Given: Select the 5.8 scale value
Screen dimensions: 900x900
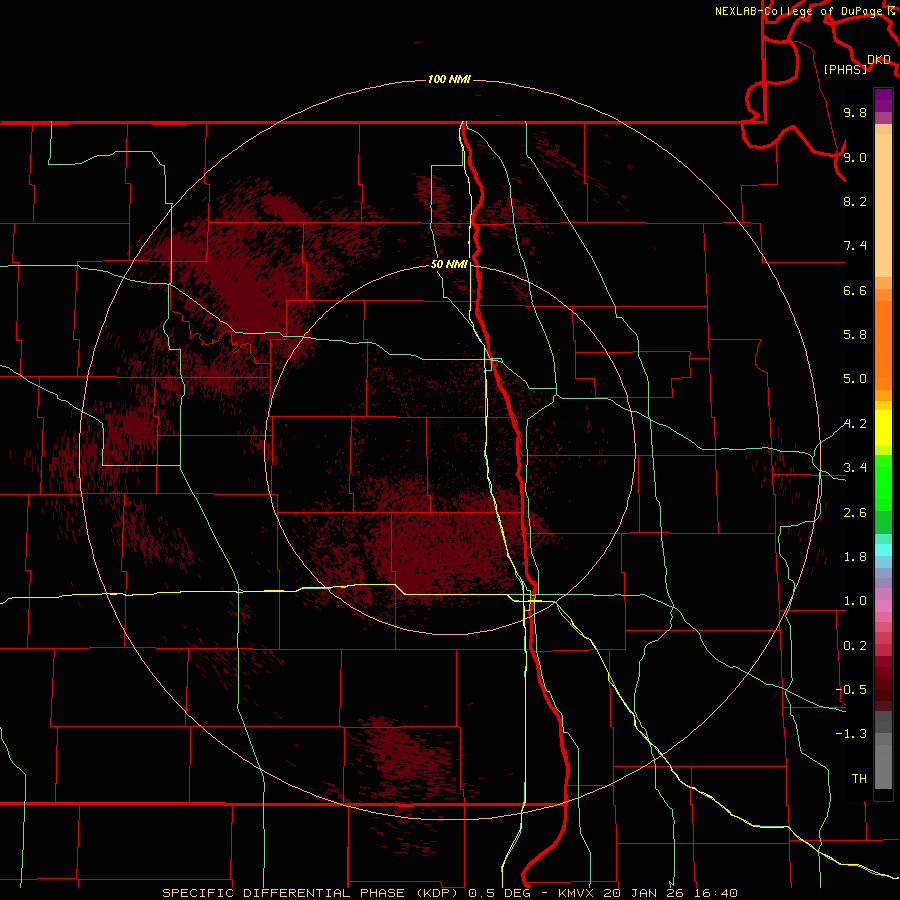Looking at the screenshot, I should [855, 335].
